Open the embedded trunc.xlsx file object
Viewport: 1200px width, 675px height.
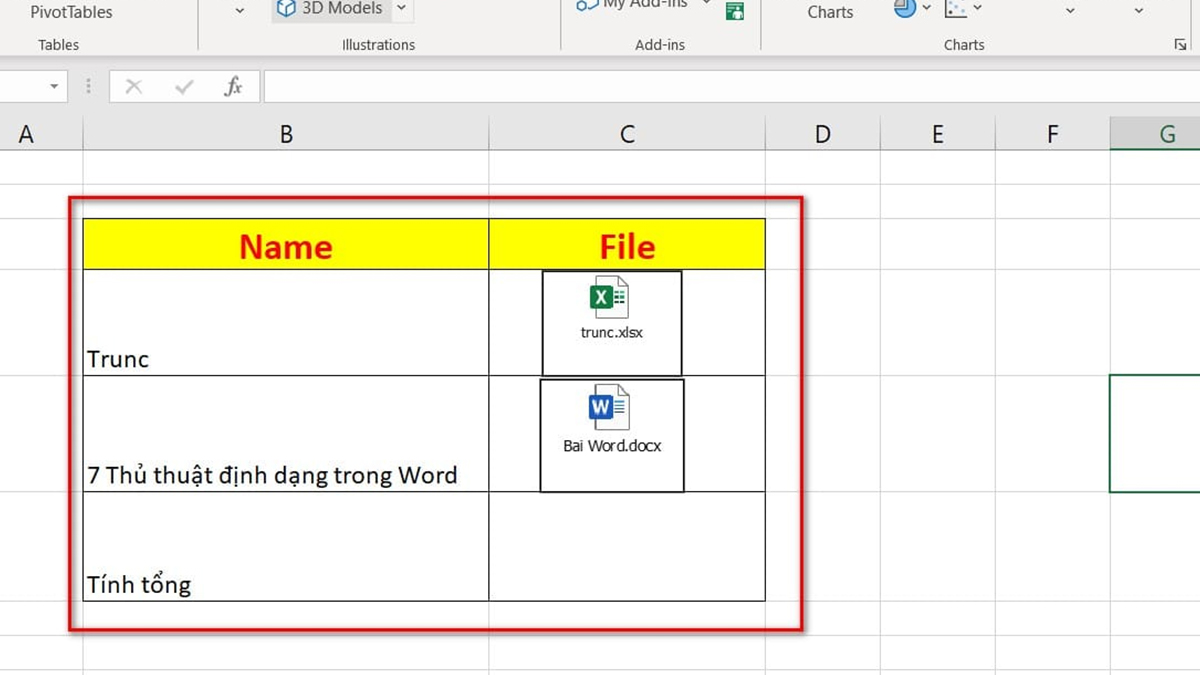point(611,320)
